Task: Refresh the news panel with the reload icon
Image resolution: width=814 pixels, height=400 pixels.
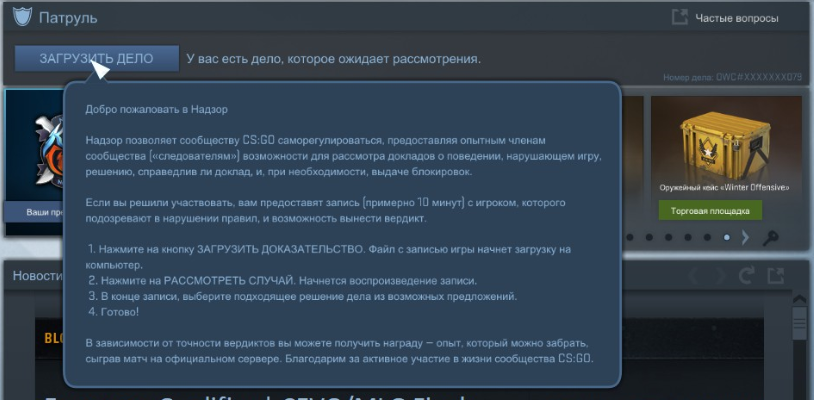Action: [746, 275]
